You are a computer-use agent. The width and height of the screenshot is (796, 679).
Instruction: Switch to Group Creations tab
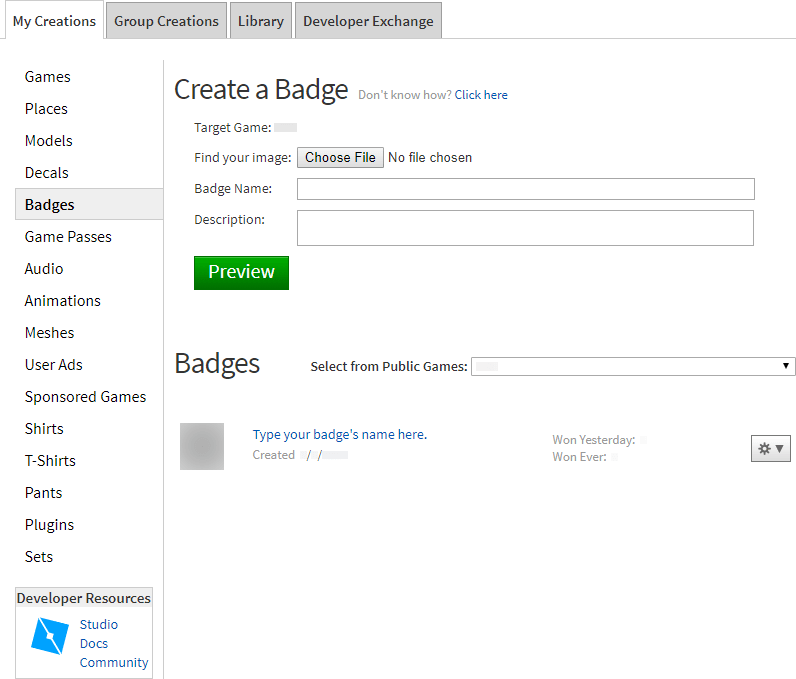tap(166, 21)
